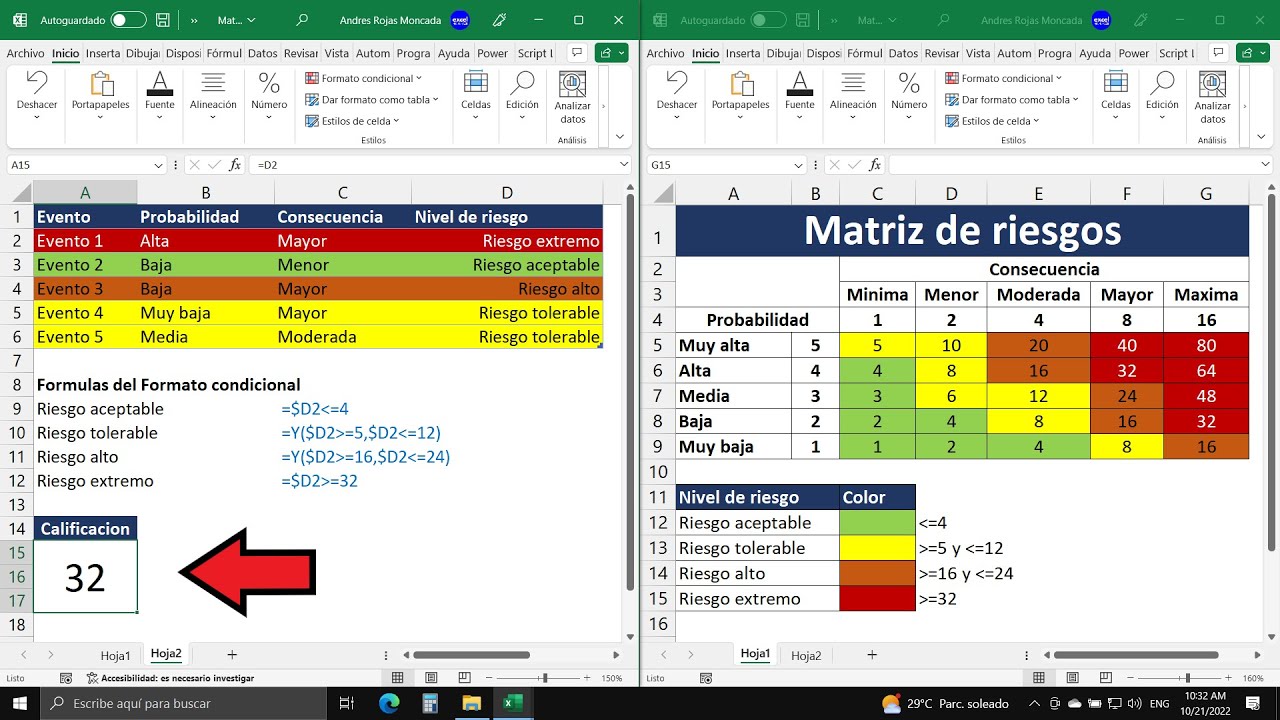
Task: Open comments icon in left window ribbon
Action: coord(577,53)
